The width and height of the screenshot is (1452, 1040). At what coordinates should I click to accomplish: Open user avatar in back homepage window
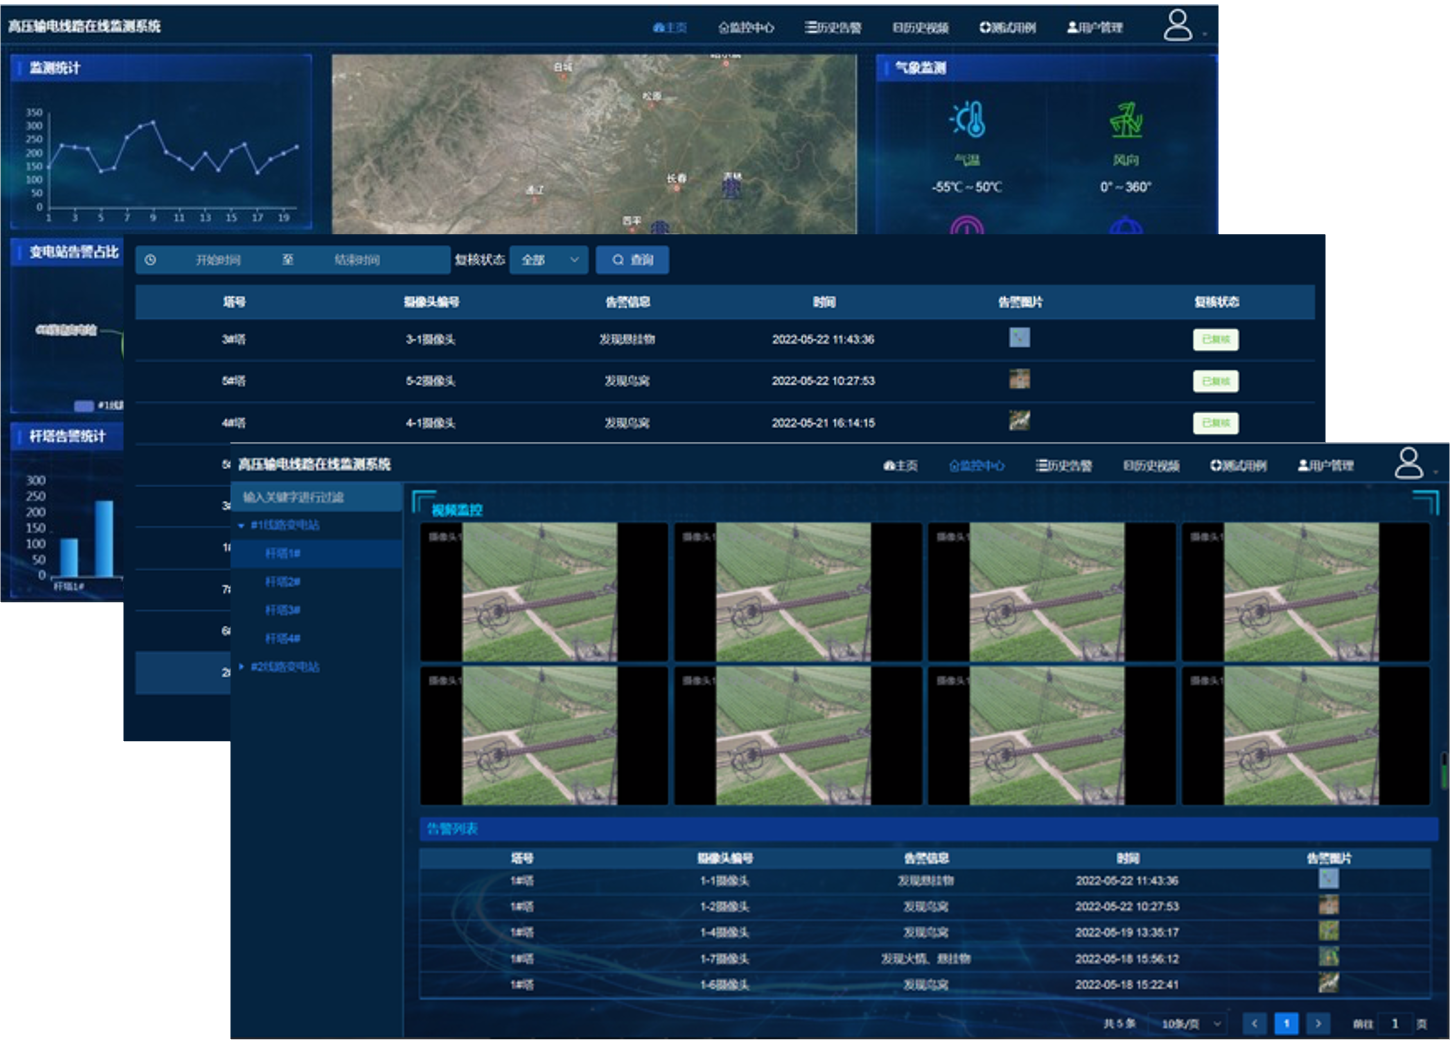1178,25
